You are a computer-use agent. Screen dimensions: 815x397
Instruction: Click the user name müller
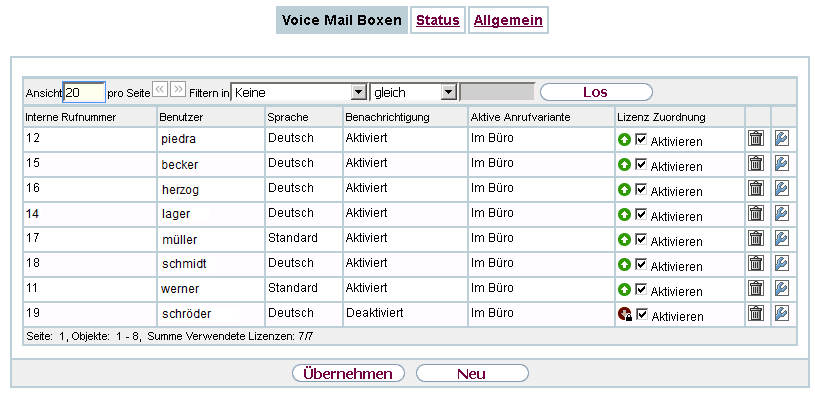click(x=179, y=239)
